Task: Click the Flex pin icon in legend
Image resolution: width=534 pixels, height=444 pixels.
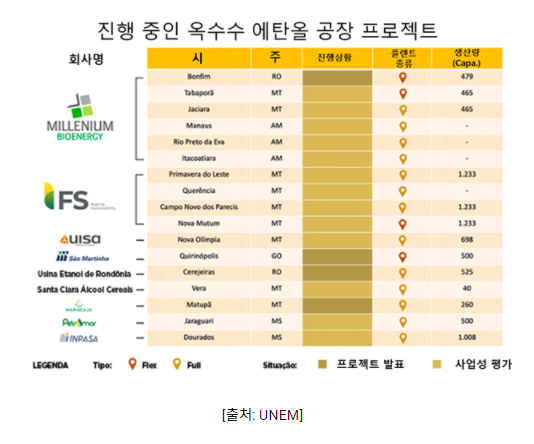Action: point(132,364)
